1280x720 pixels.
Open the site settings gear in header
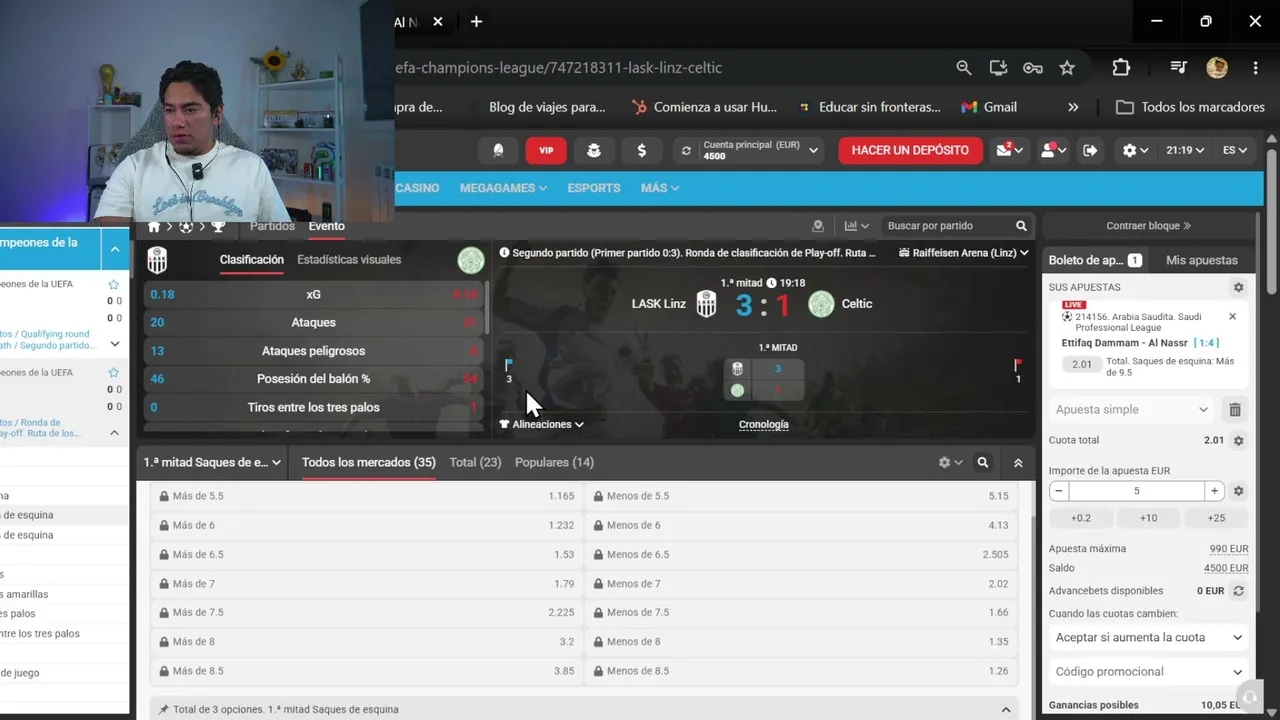coord(1135,150)
